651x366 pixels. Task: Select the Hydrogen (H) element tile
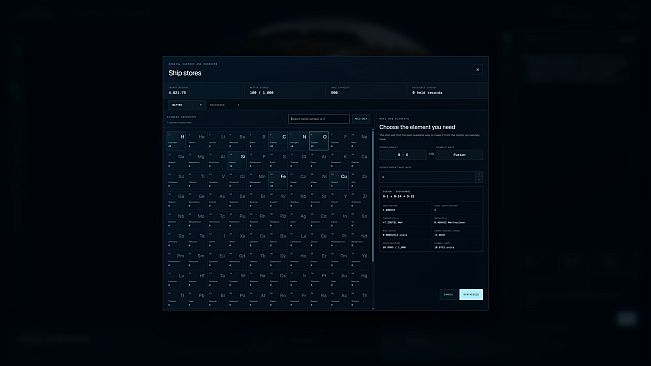(176, 141)
